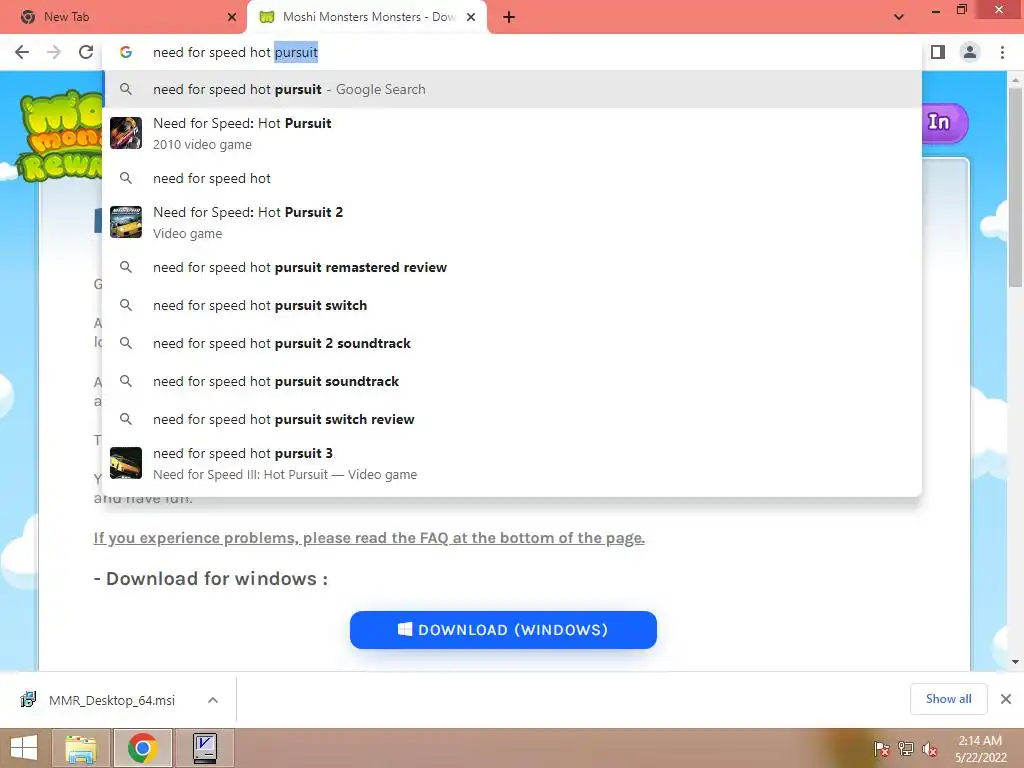Click the Download (Windows) button
This screenshot has height=768, width=1024.
pos(503,630)
